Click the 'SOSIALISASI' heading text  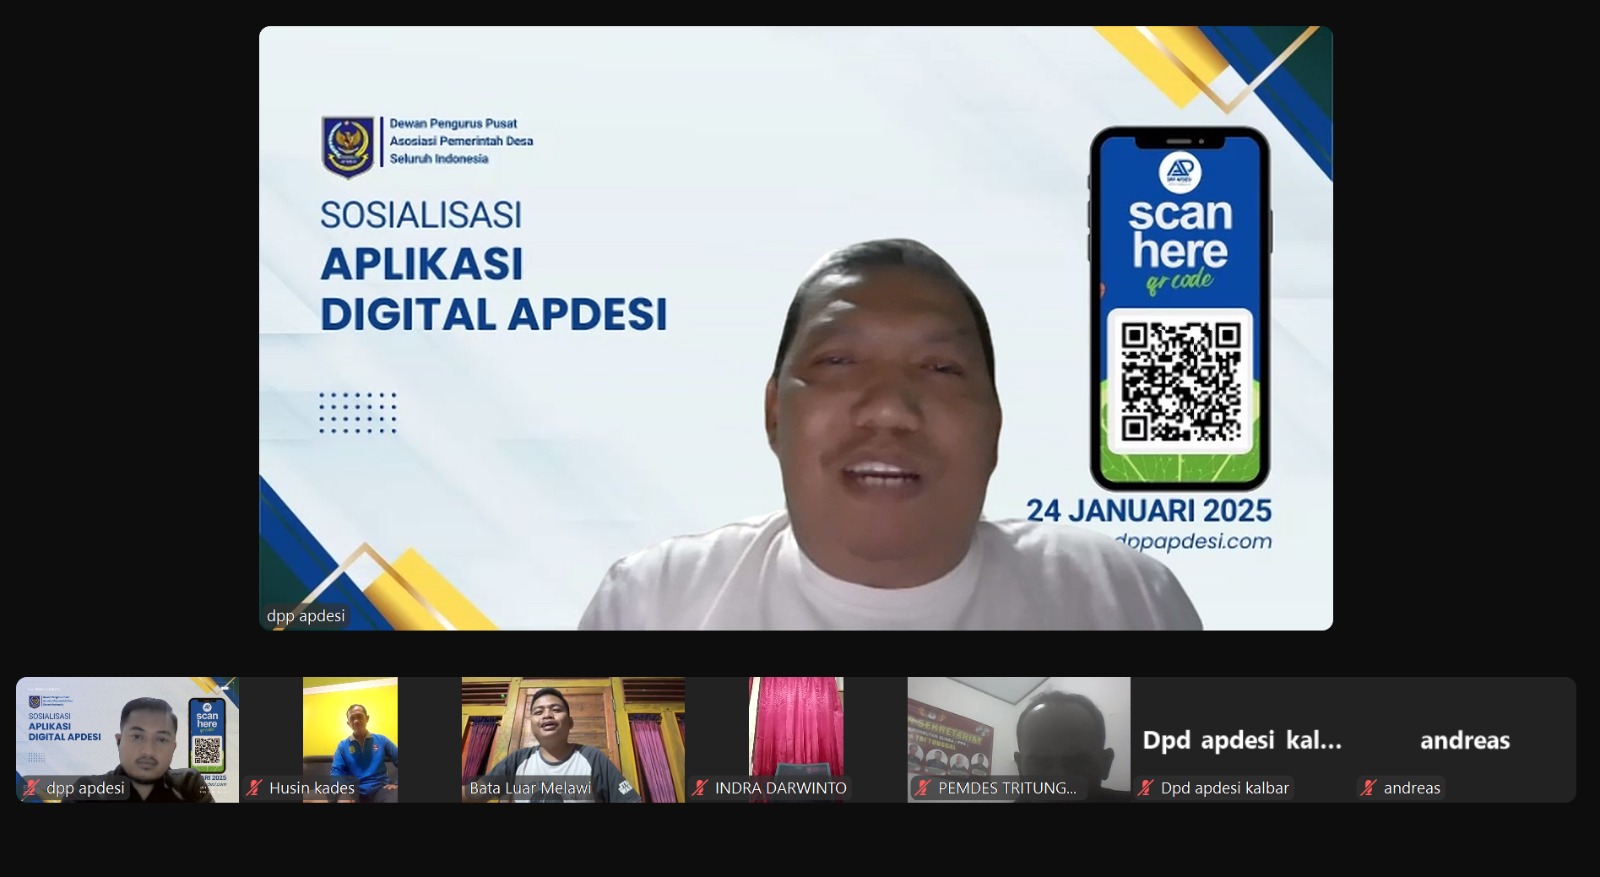click(x=421, y=215)
